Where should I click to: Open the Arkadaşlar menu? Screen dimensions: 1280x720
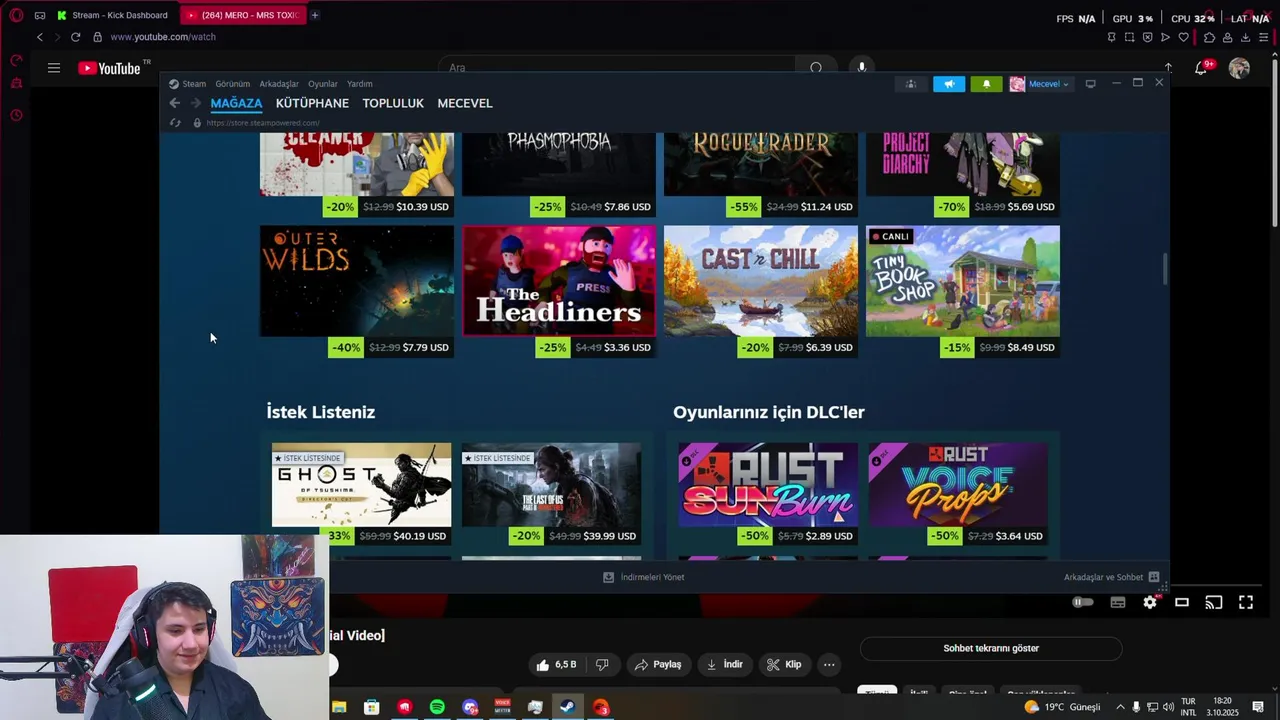click(x=279, y=84)
